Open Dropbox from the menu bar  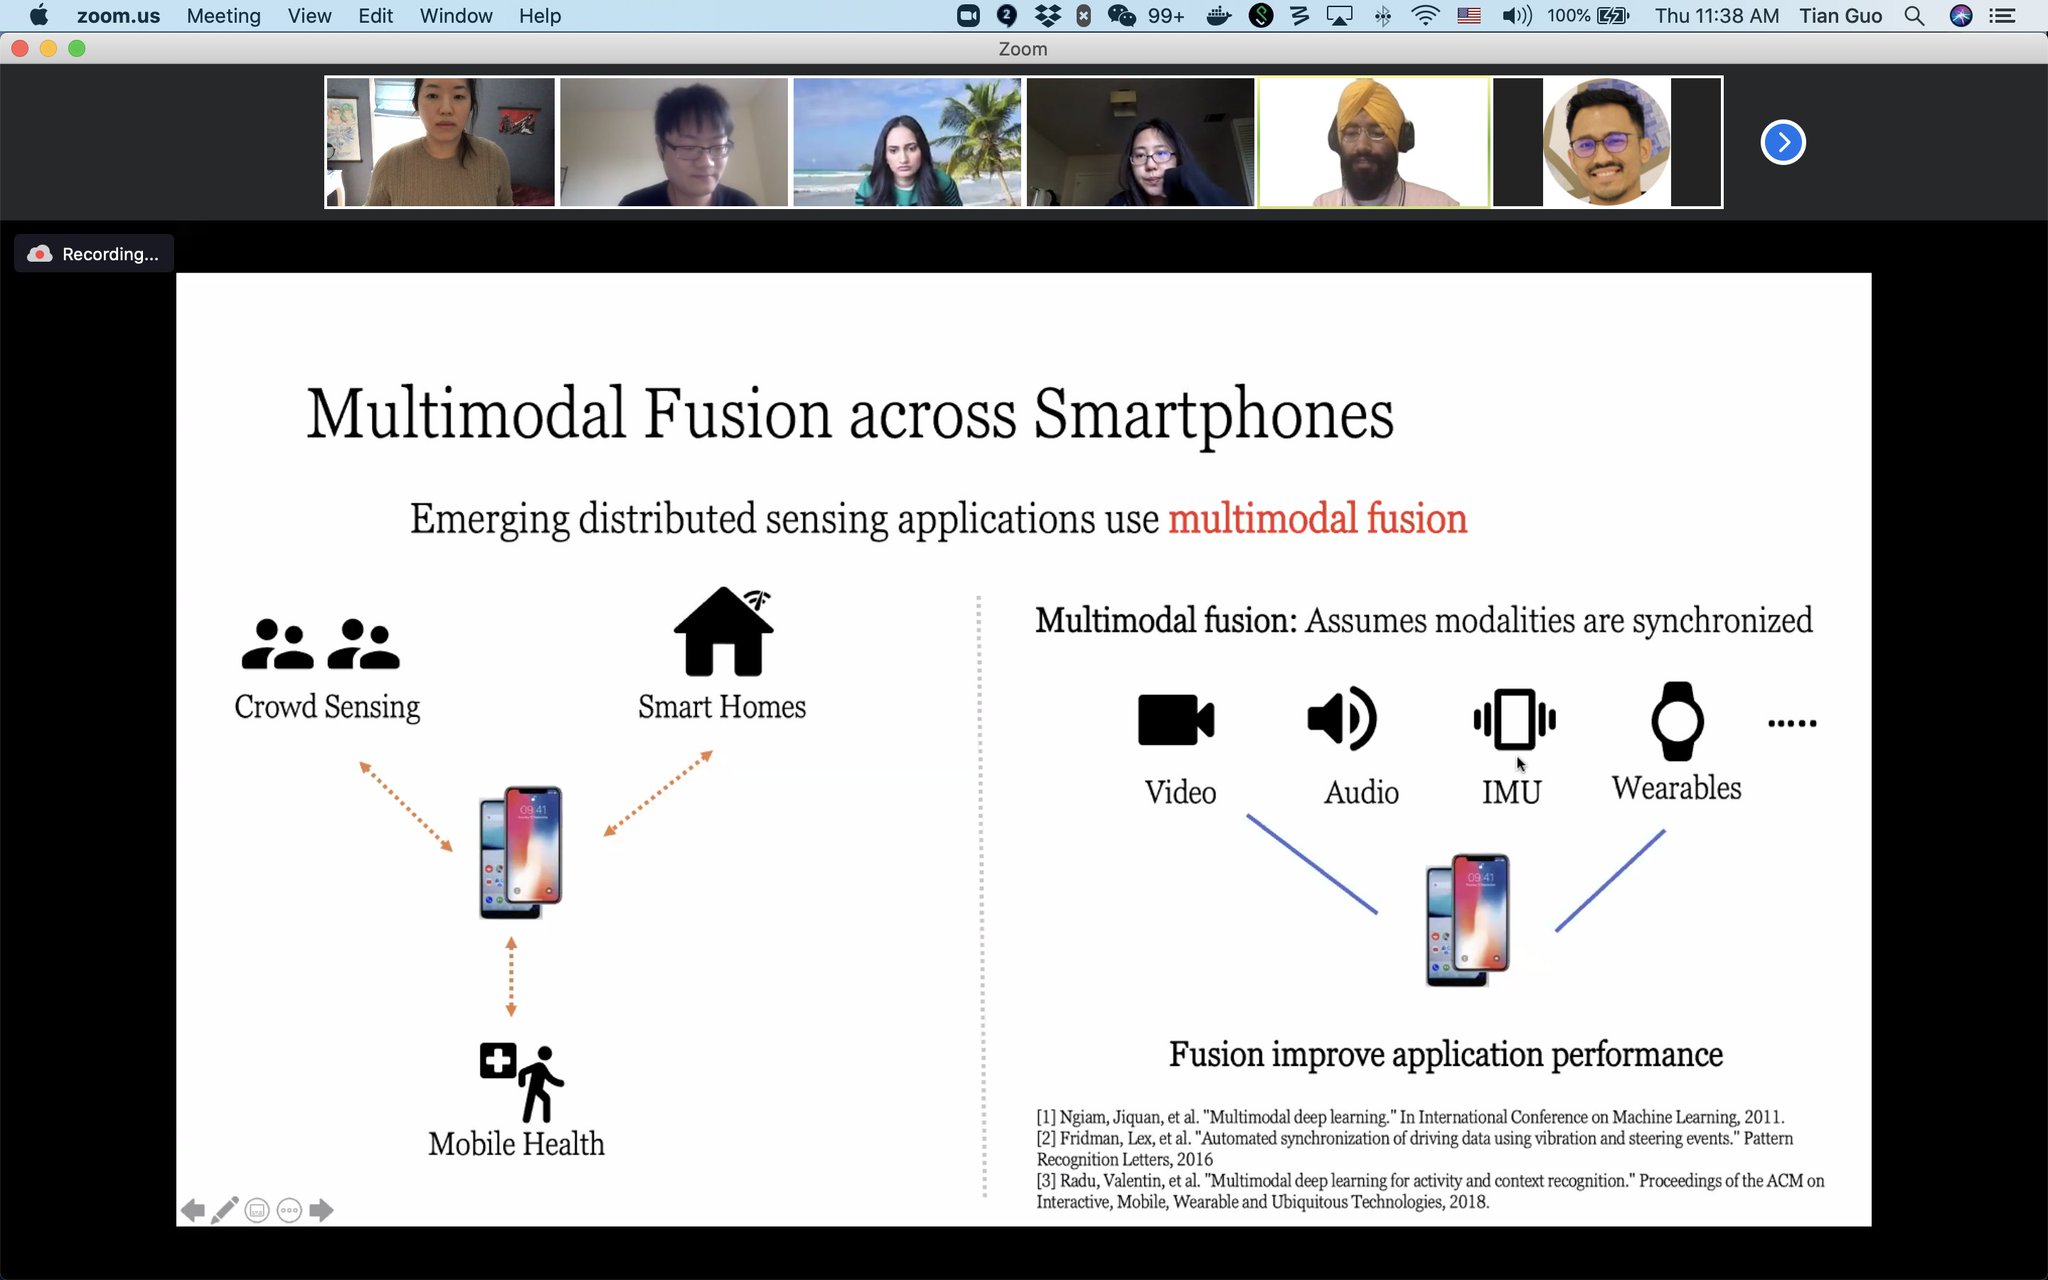coord(1047,16)
